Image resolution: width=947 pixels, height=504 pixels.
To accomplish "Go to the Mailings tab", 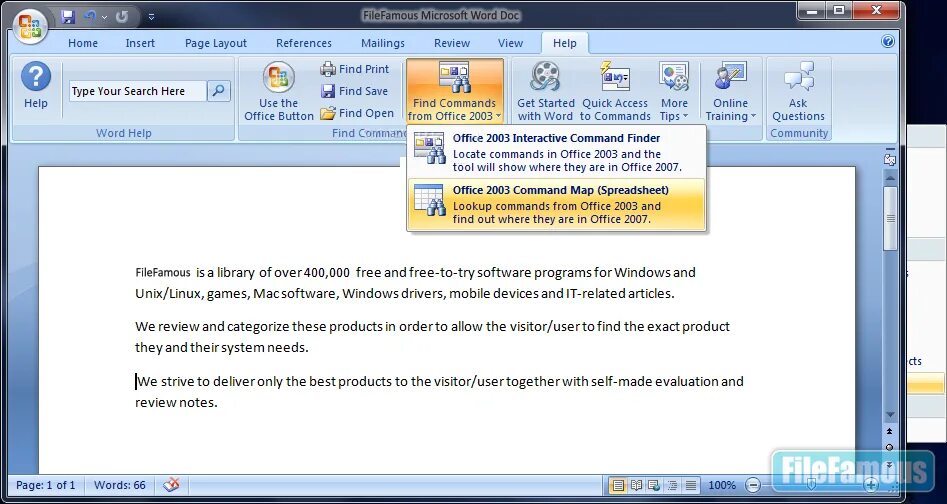I will pos(383,43).
